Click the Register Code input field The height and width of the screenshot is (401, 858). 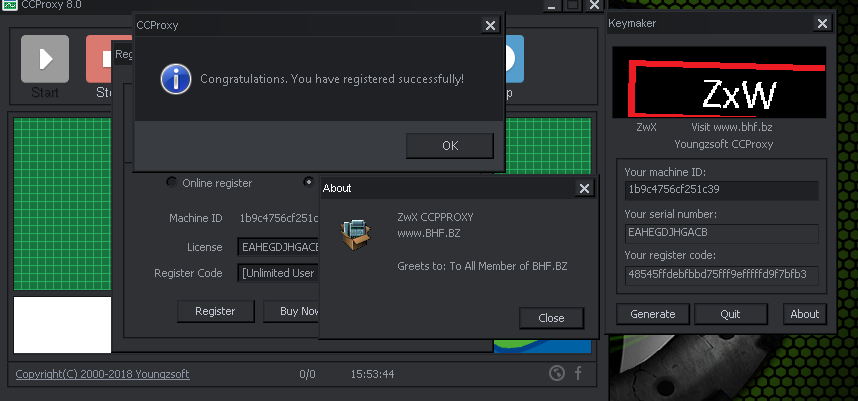point(279,272)
